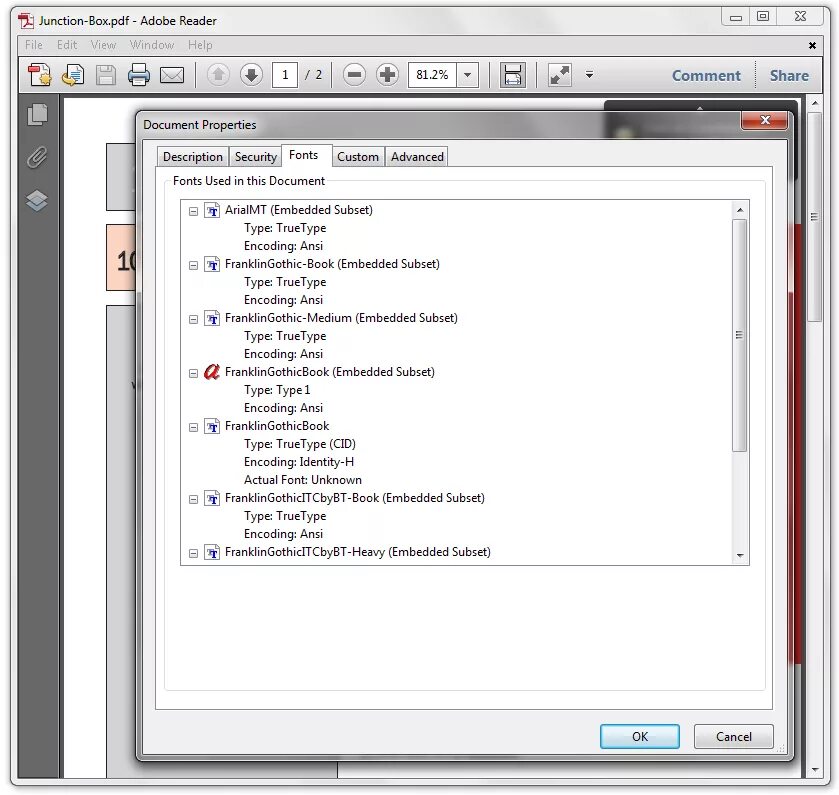Click the current page number field
The height and width of the screenshot is (795, 839).
pyautogui.click(x=285, y=75)
